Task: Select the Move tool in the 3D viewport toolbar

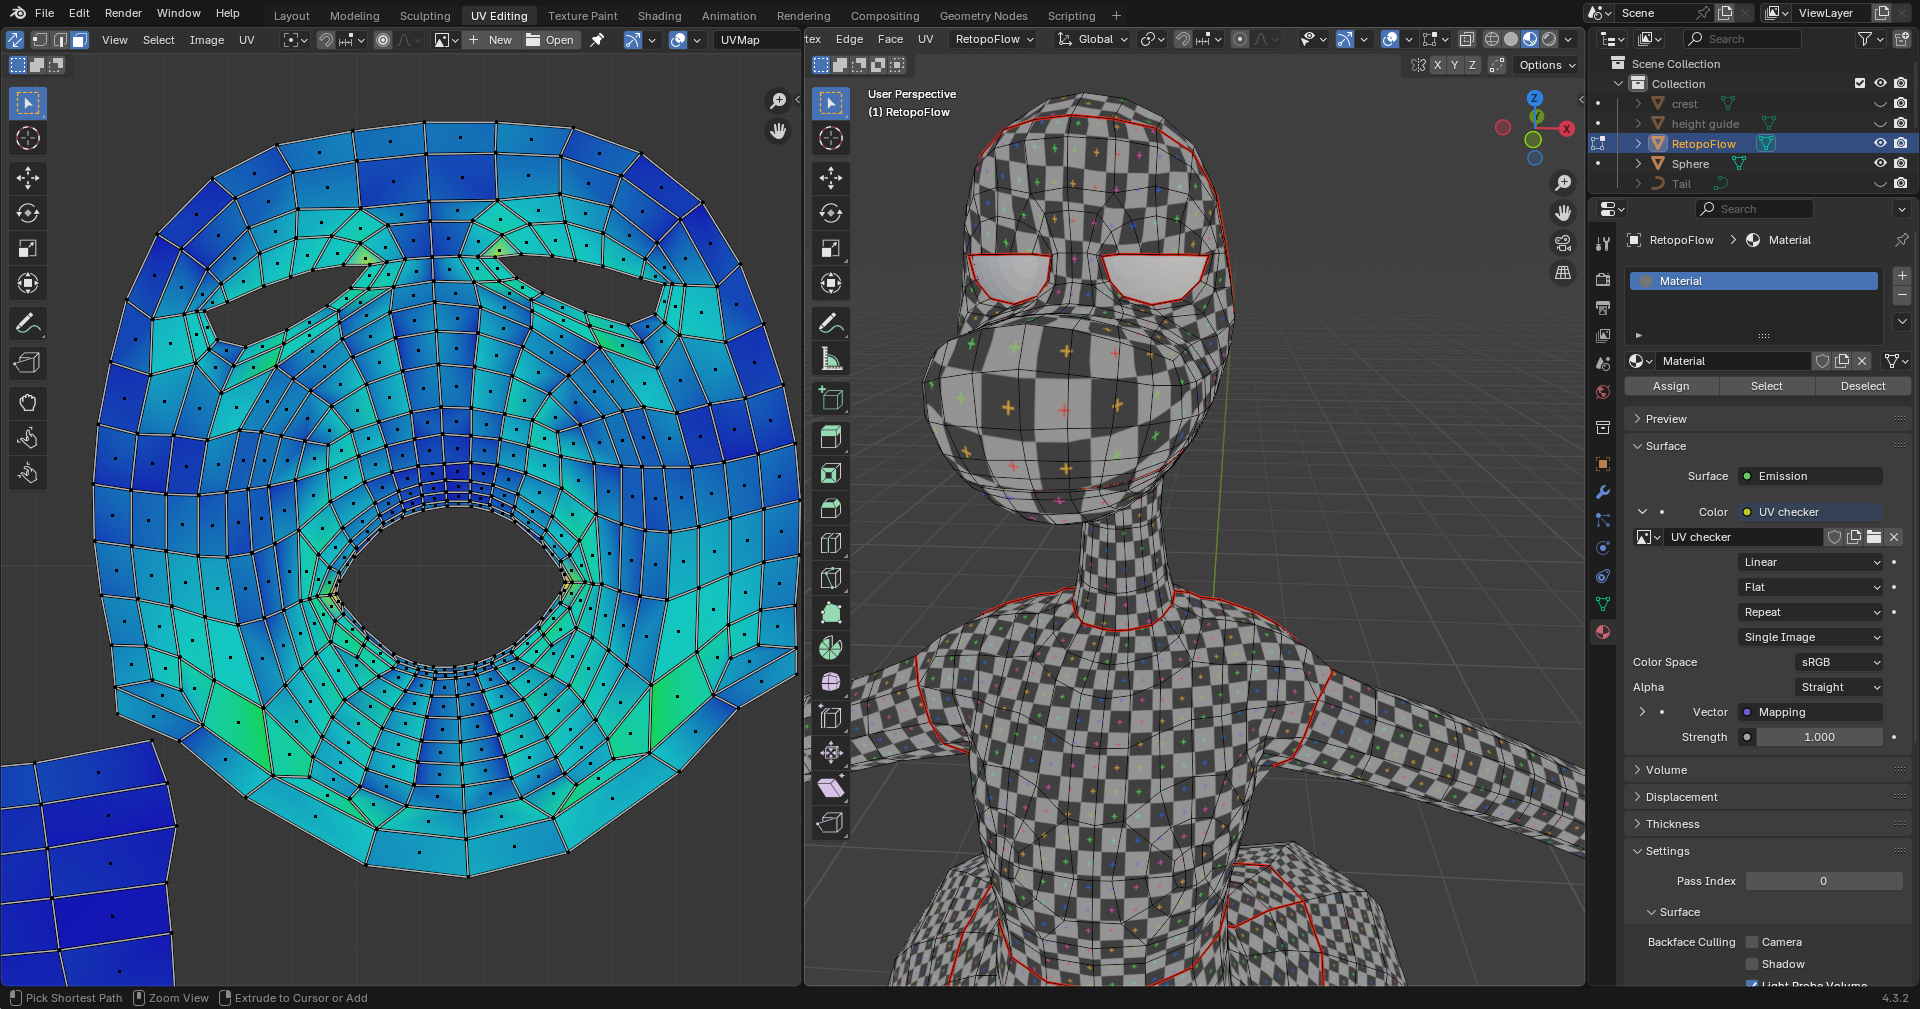Action: [x=831, y=178]
